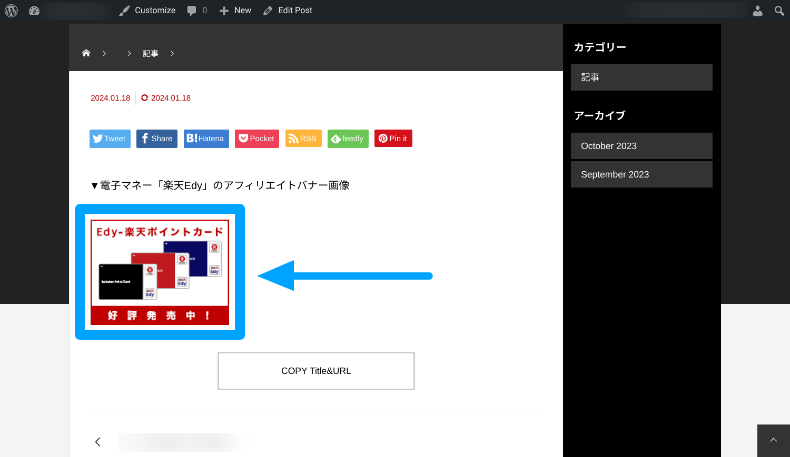The height and width of the screenshot is (457, 790).
Task: Open the dashboard gauge icon
Action: (34, 11)
